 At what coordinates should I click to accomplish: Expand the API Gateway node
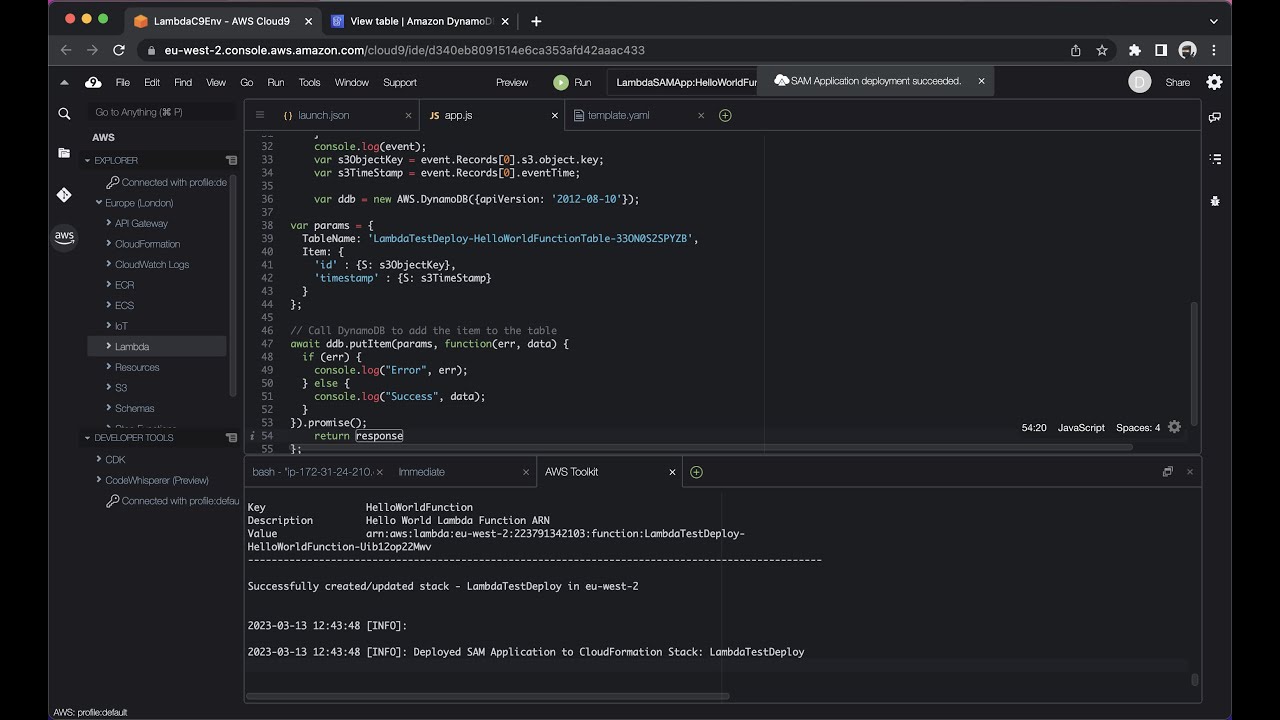coord(108,224)
